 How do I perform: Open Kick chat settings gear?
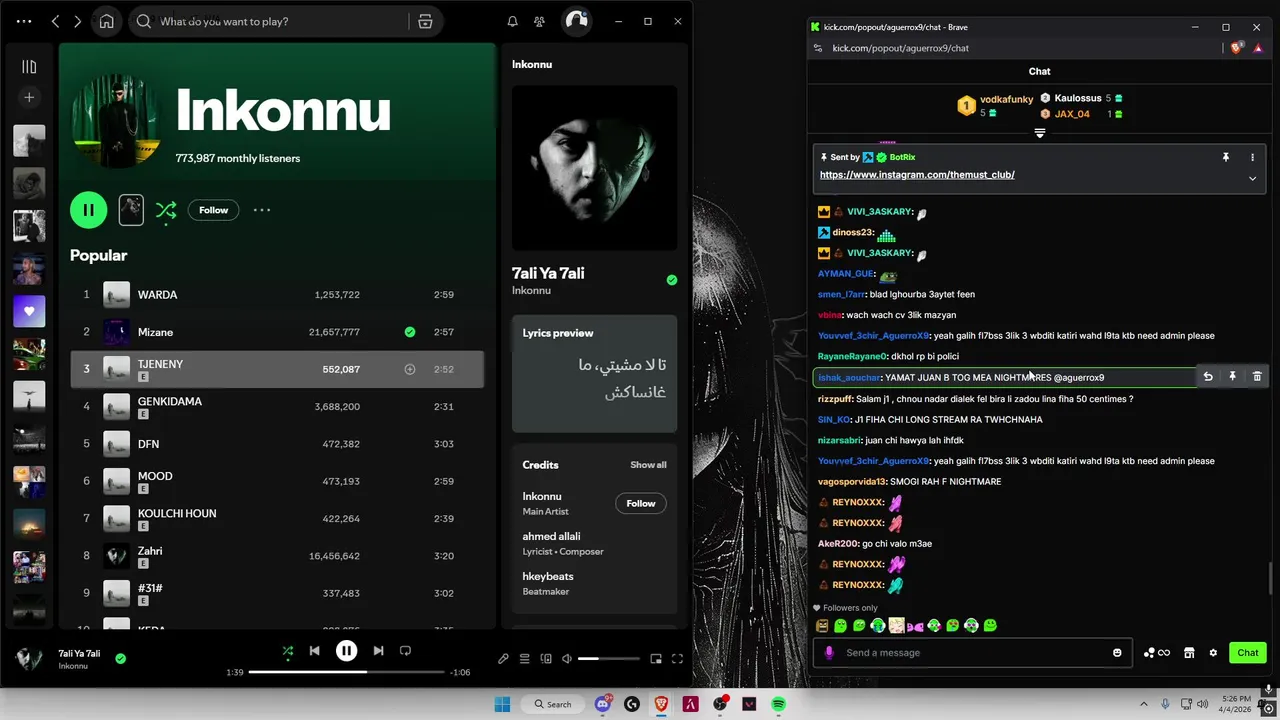click(1213, 653)
